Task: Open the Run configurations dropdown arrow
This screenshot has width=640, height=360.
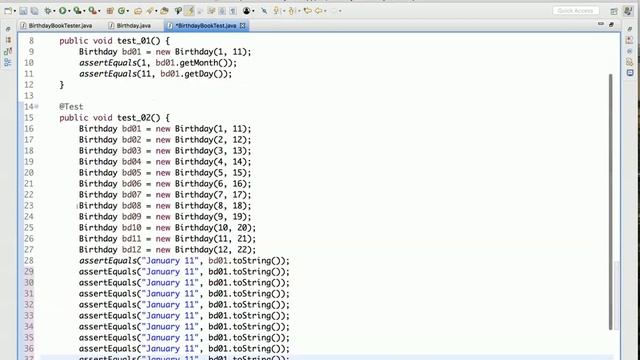Action: (x=69, y=11)
